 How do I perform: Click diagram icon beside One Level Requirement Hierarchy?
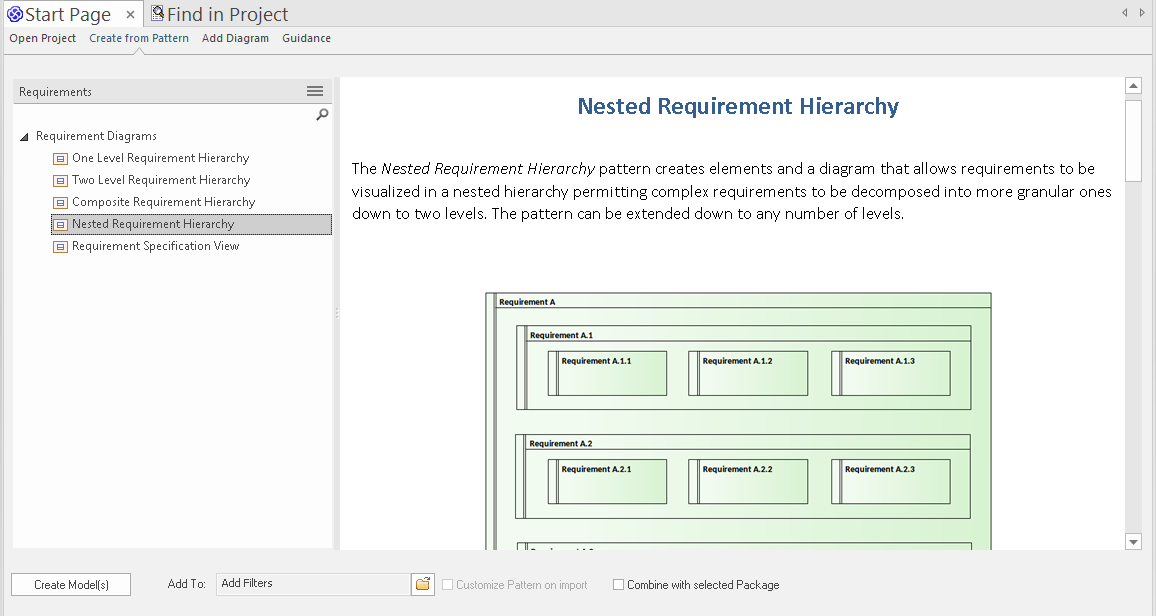[x=60, y=158]
